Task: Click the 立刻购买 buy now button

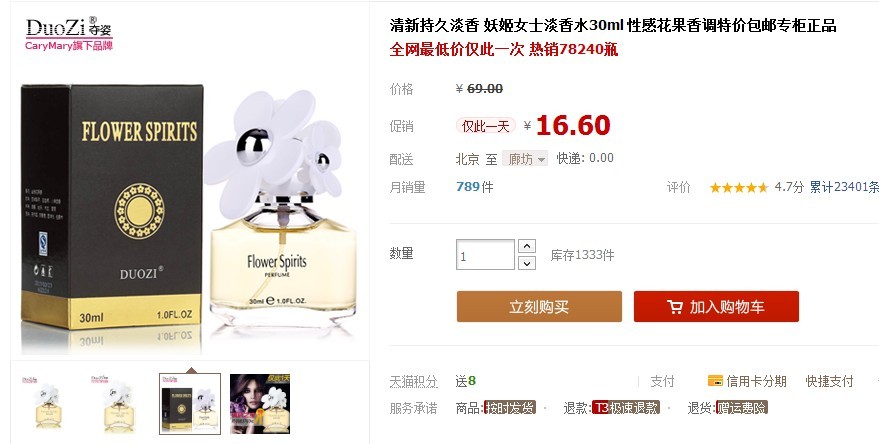Action: coord(539,306)
